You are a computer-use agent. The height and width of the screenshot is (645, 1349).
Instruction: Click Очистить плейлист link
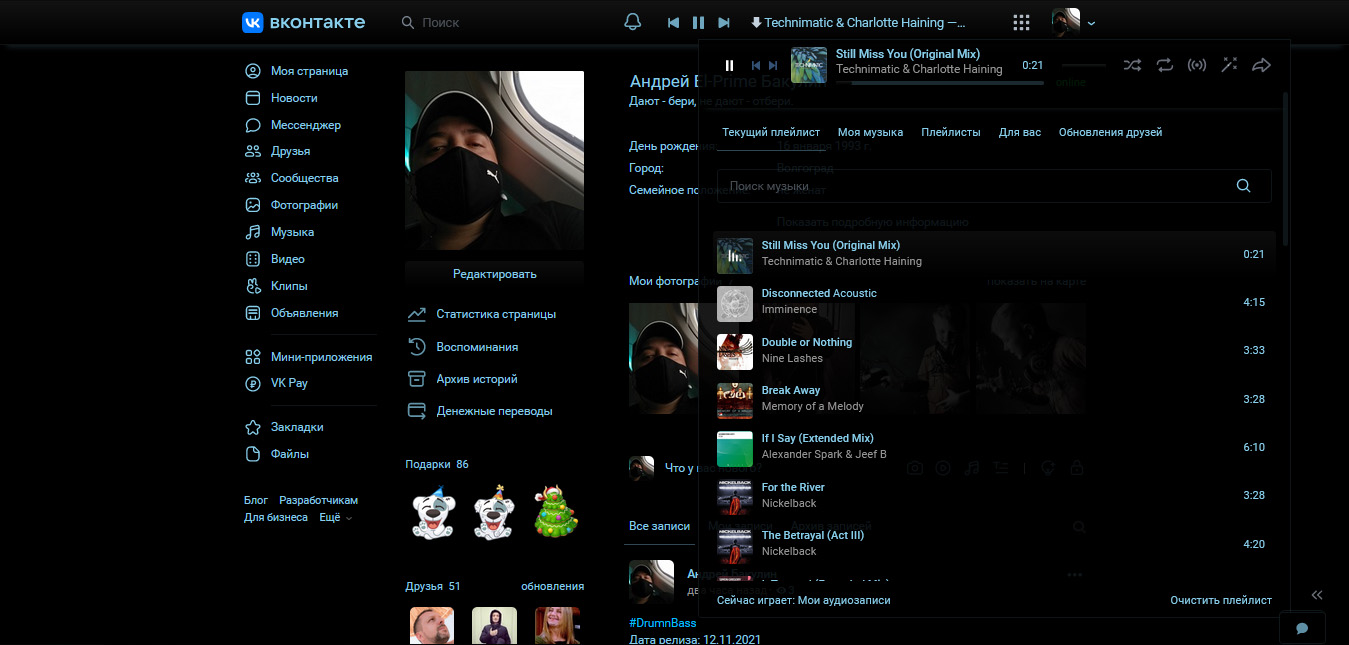(1221, 600)
